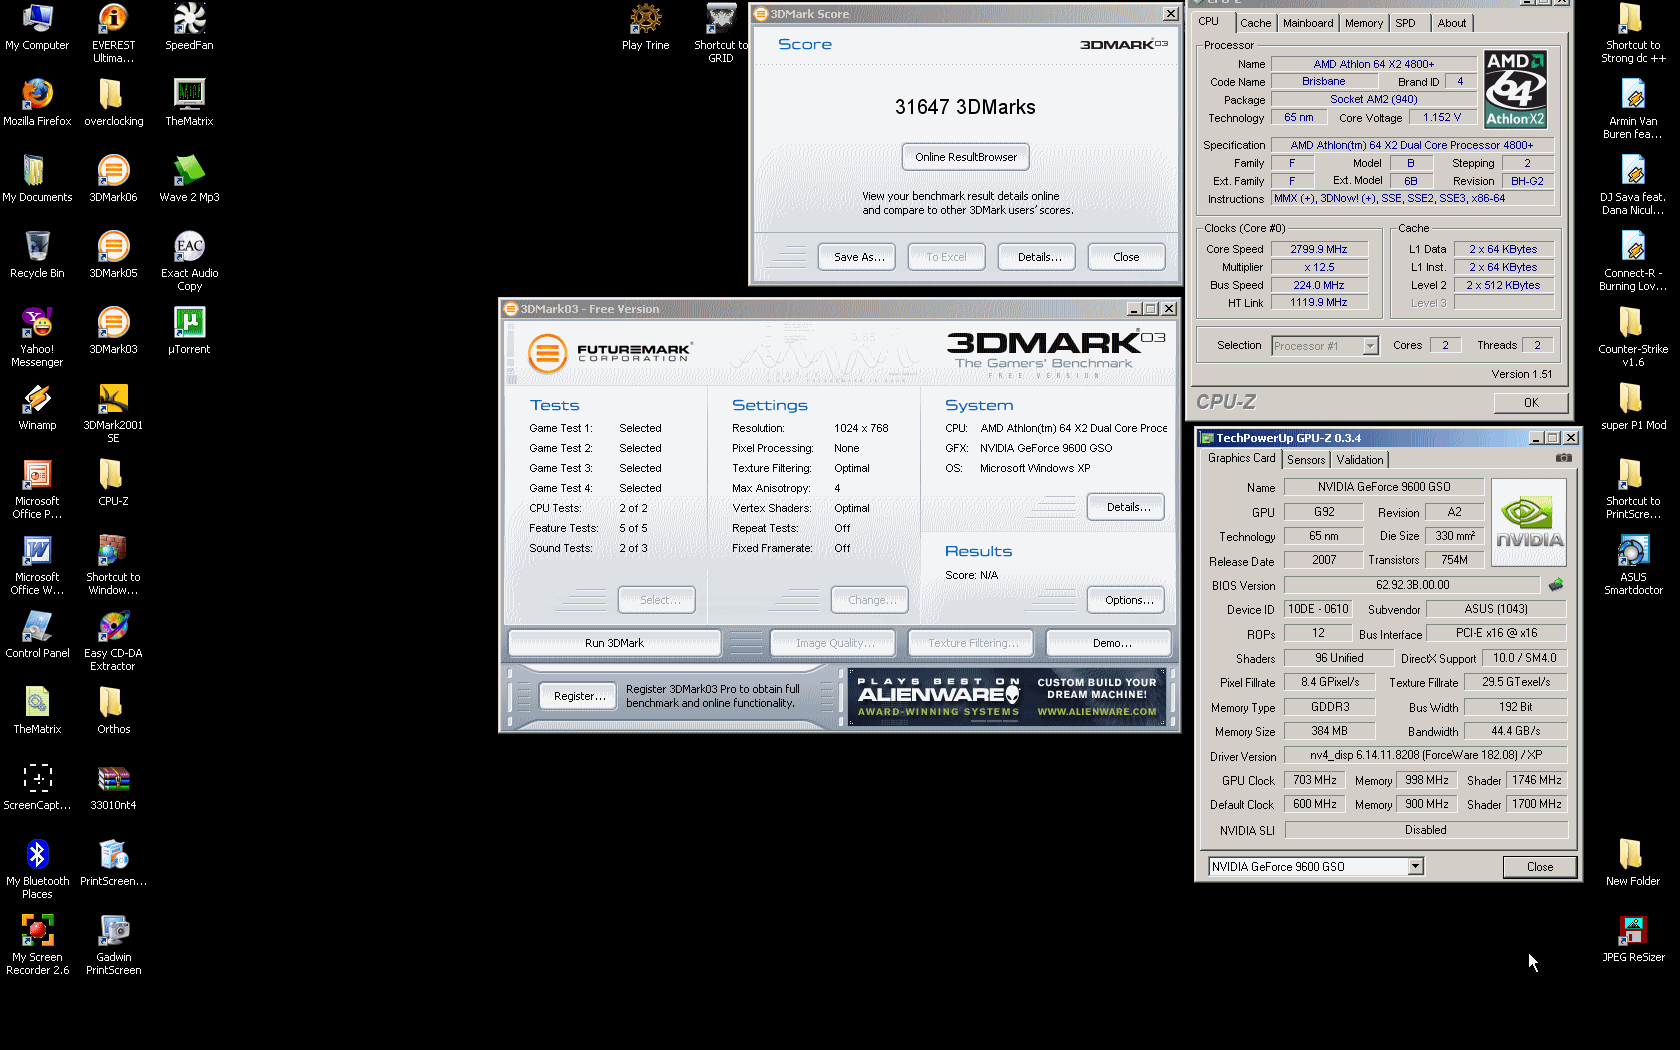The width and height of the screenshot is (1680, 1050).
Task: Open the CPU-Z Processor selection dropdown
Action: [1371, 346]
